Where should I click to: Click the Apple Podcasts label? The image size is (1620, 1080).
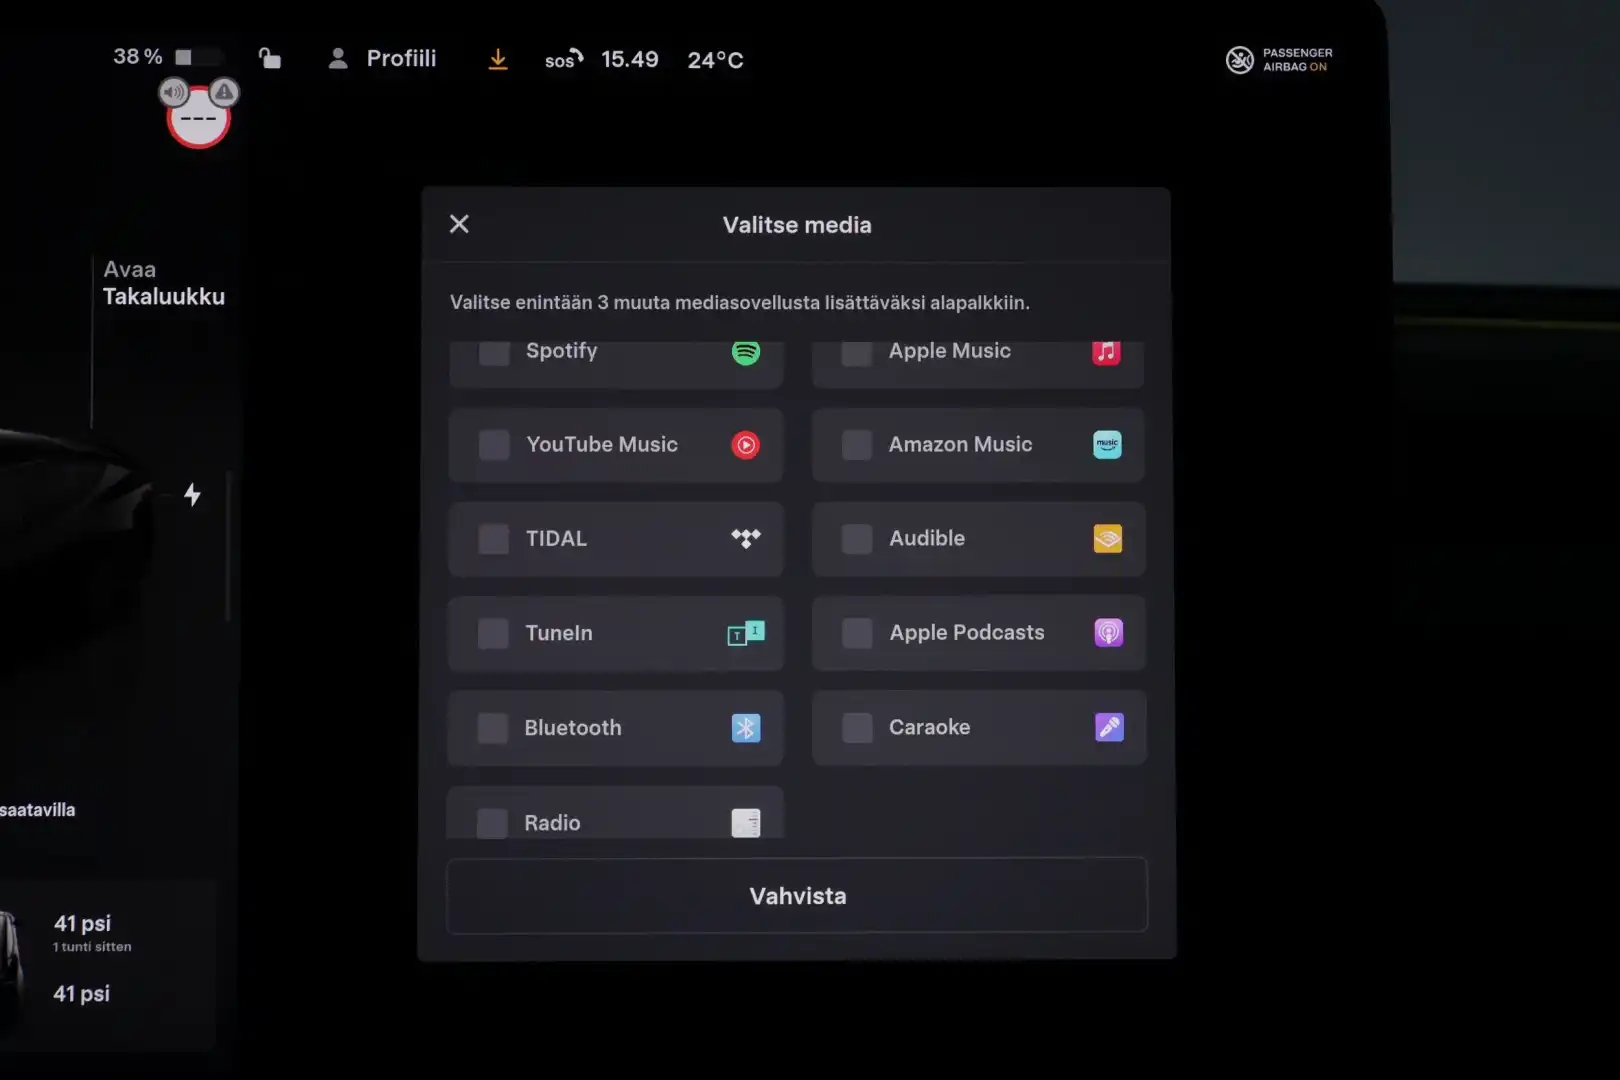point(967,632)
